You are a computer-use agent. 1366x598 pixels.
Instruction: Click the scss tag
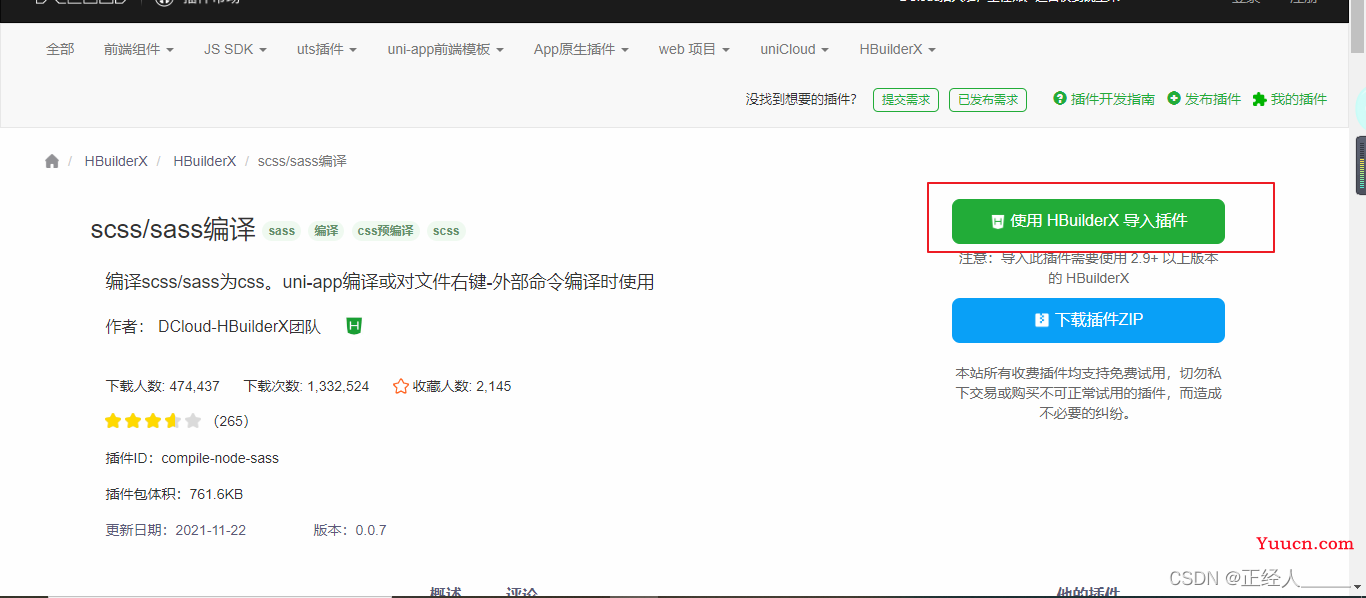[446, 231]
